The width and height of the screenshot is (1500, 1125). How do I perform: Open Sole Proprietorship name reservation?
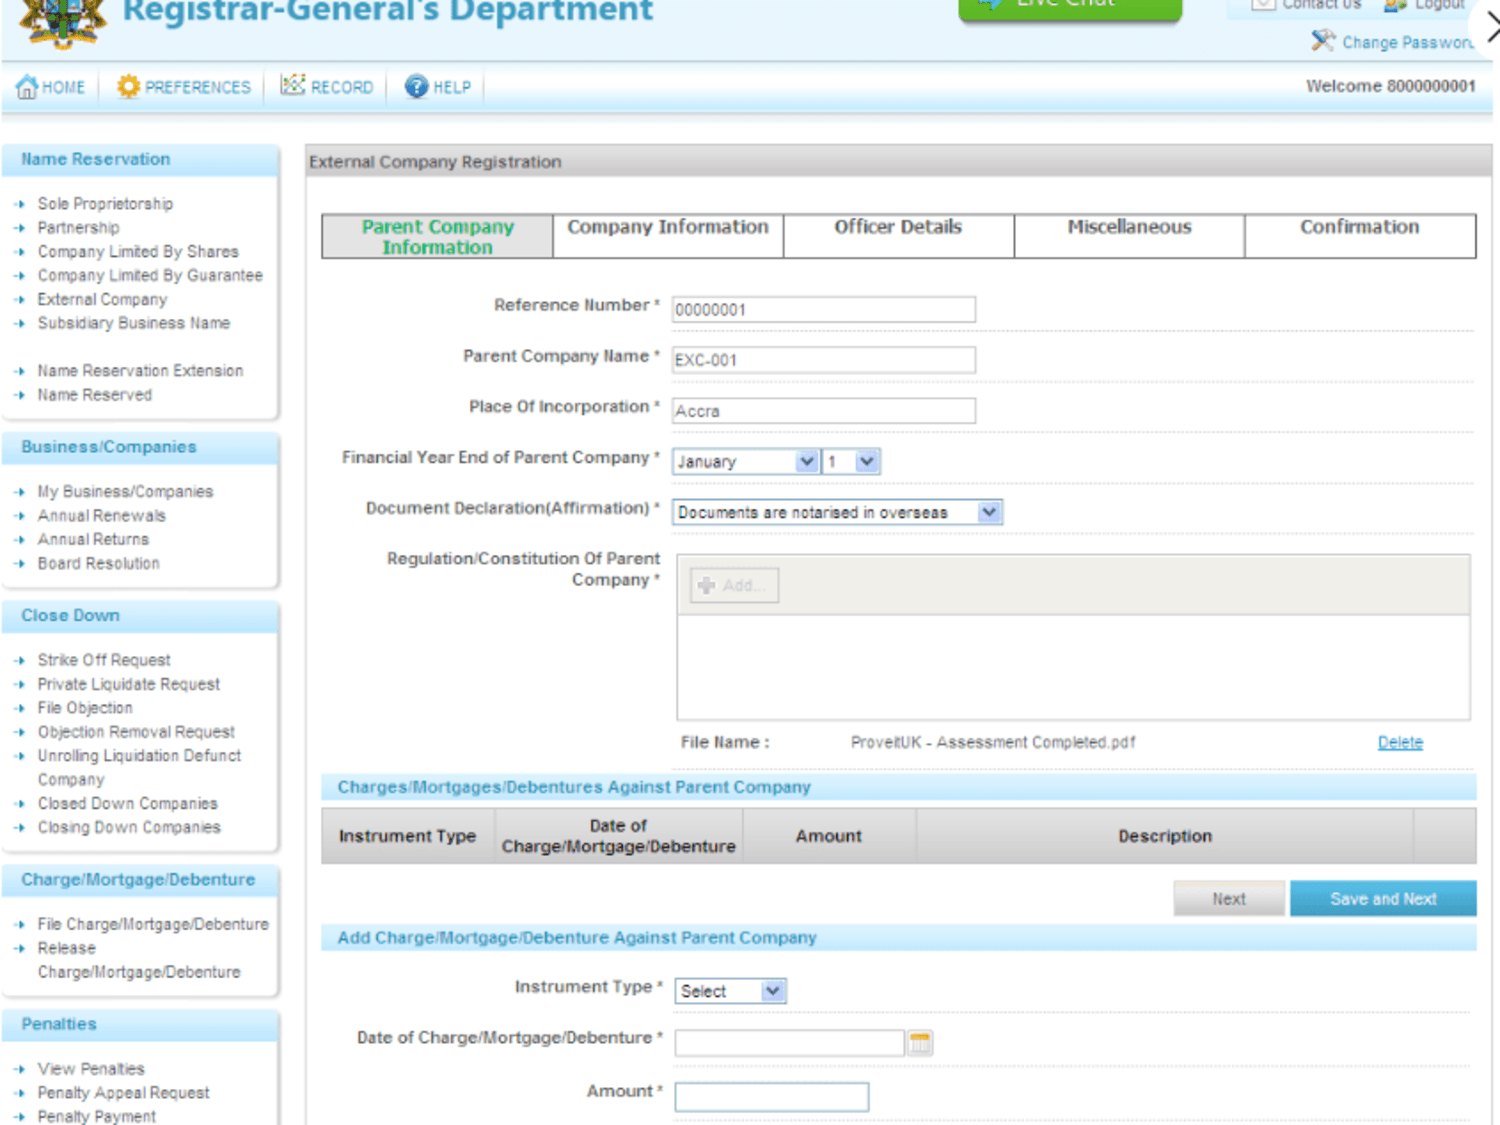[105, 204]
